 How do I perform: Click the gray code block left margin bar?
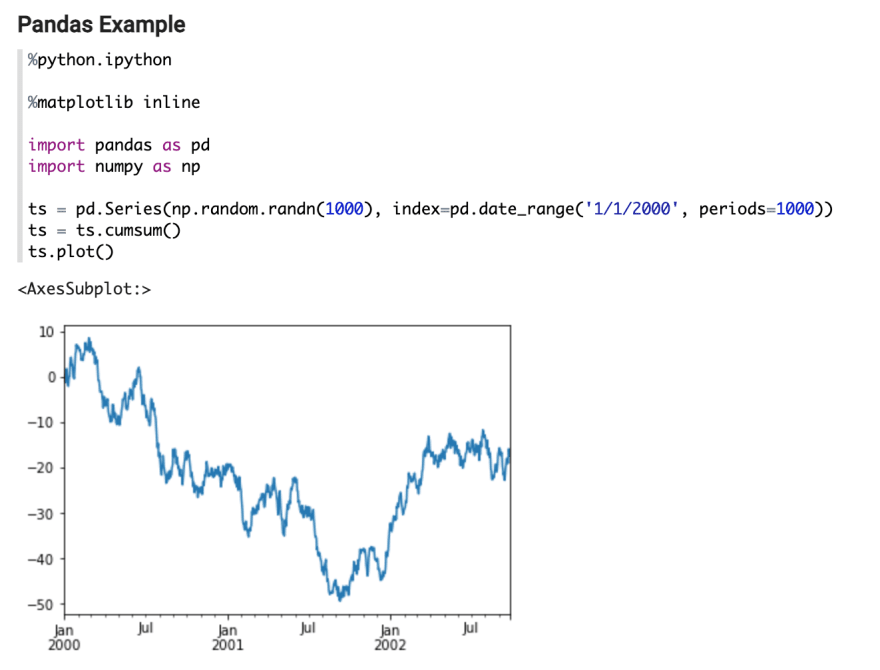coord(20,156)
